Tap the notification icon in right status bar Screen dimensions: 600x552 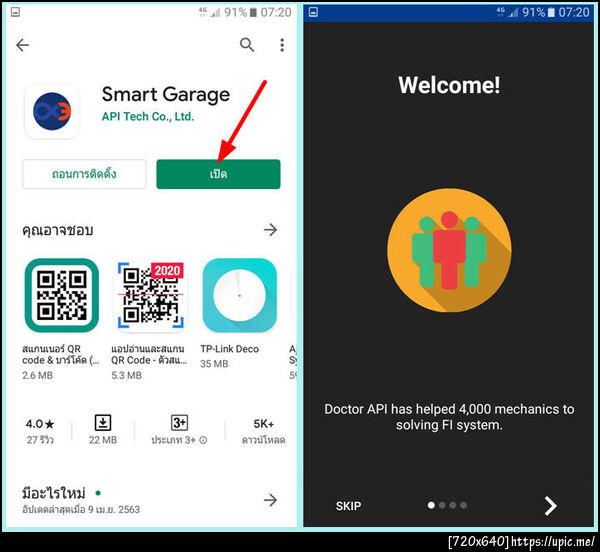tap(313, 12)
